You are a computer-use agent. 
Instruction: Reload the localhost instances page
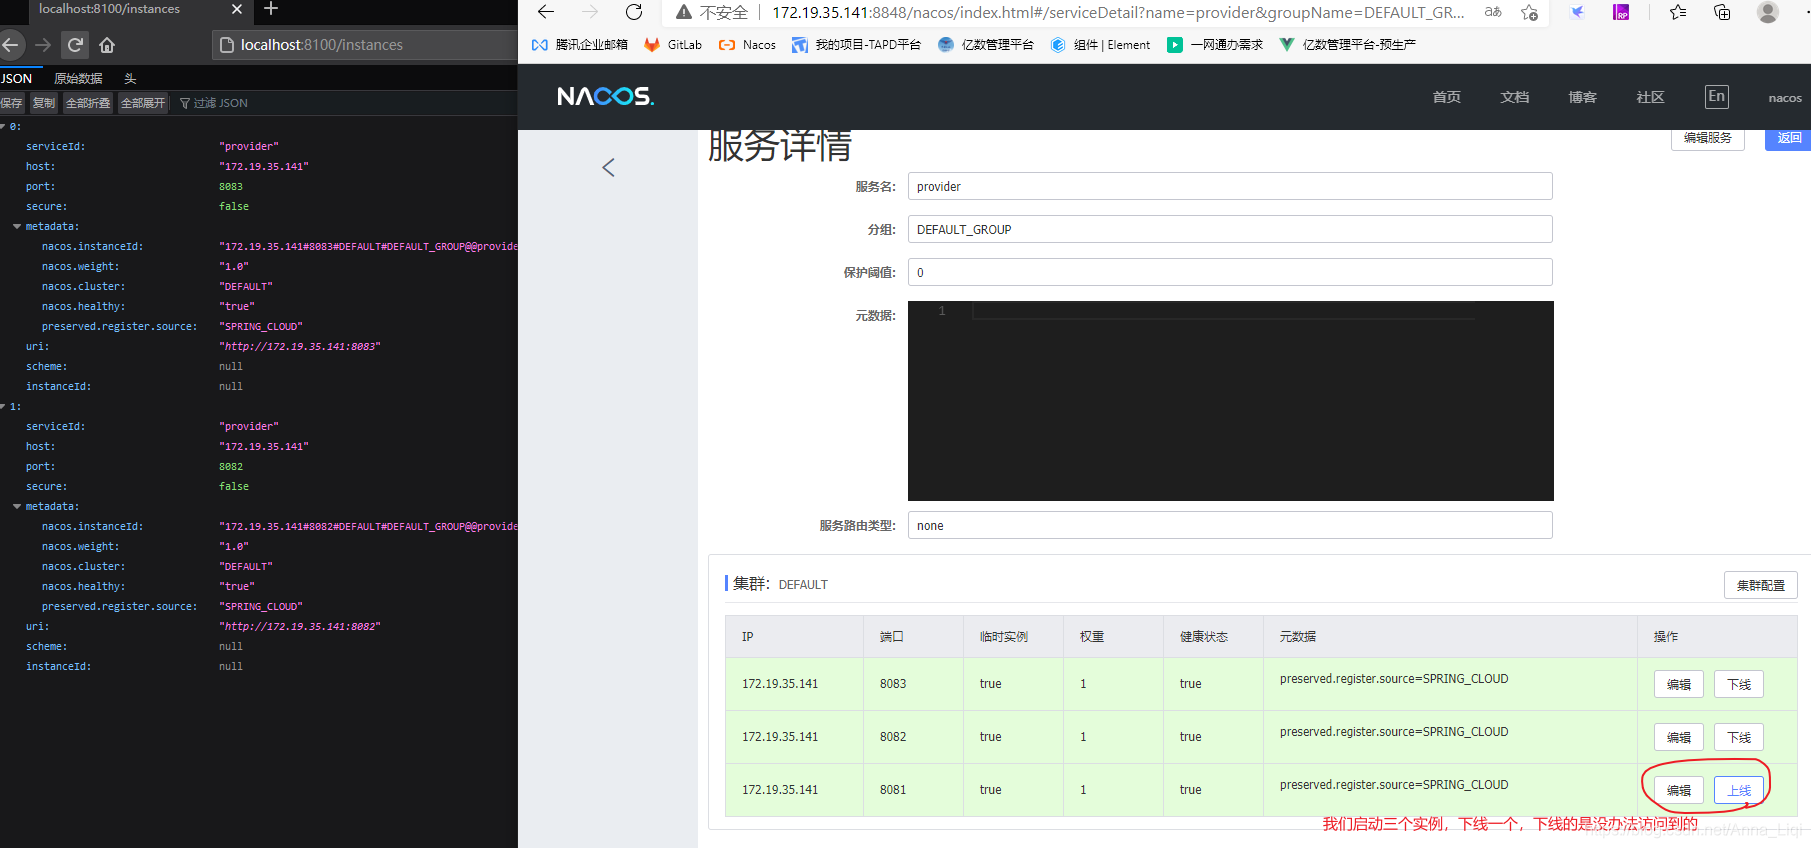click(75, 45)
